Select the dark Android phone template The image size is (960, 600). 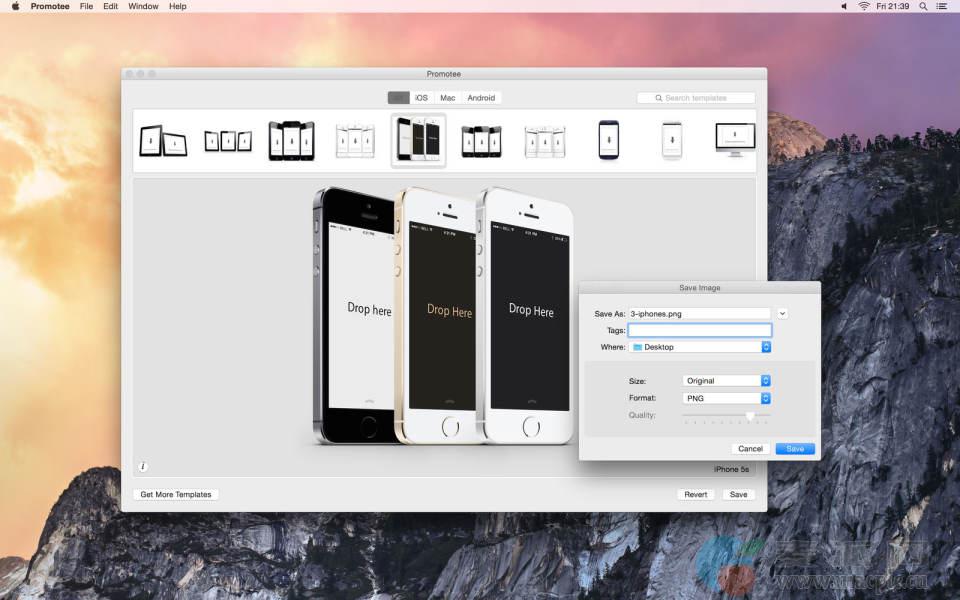608,140
